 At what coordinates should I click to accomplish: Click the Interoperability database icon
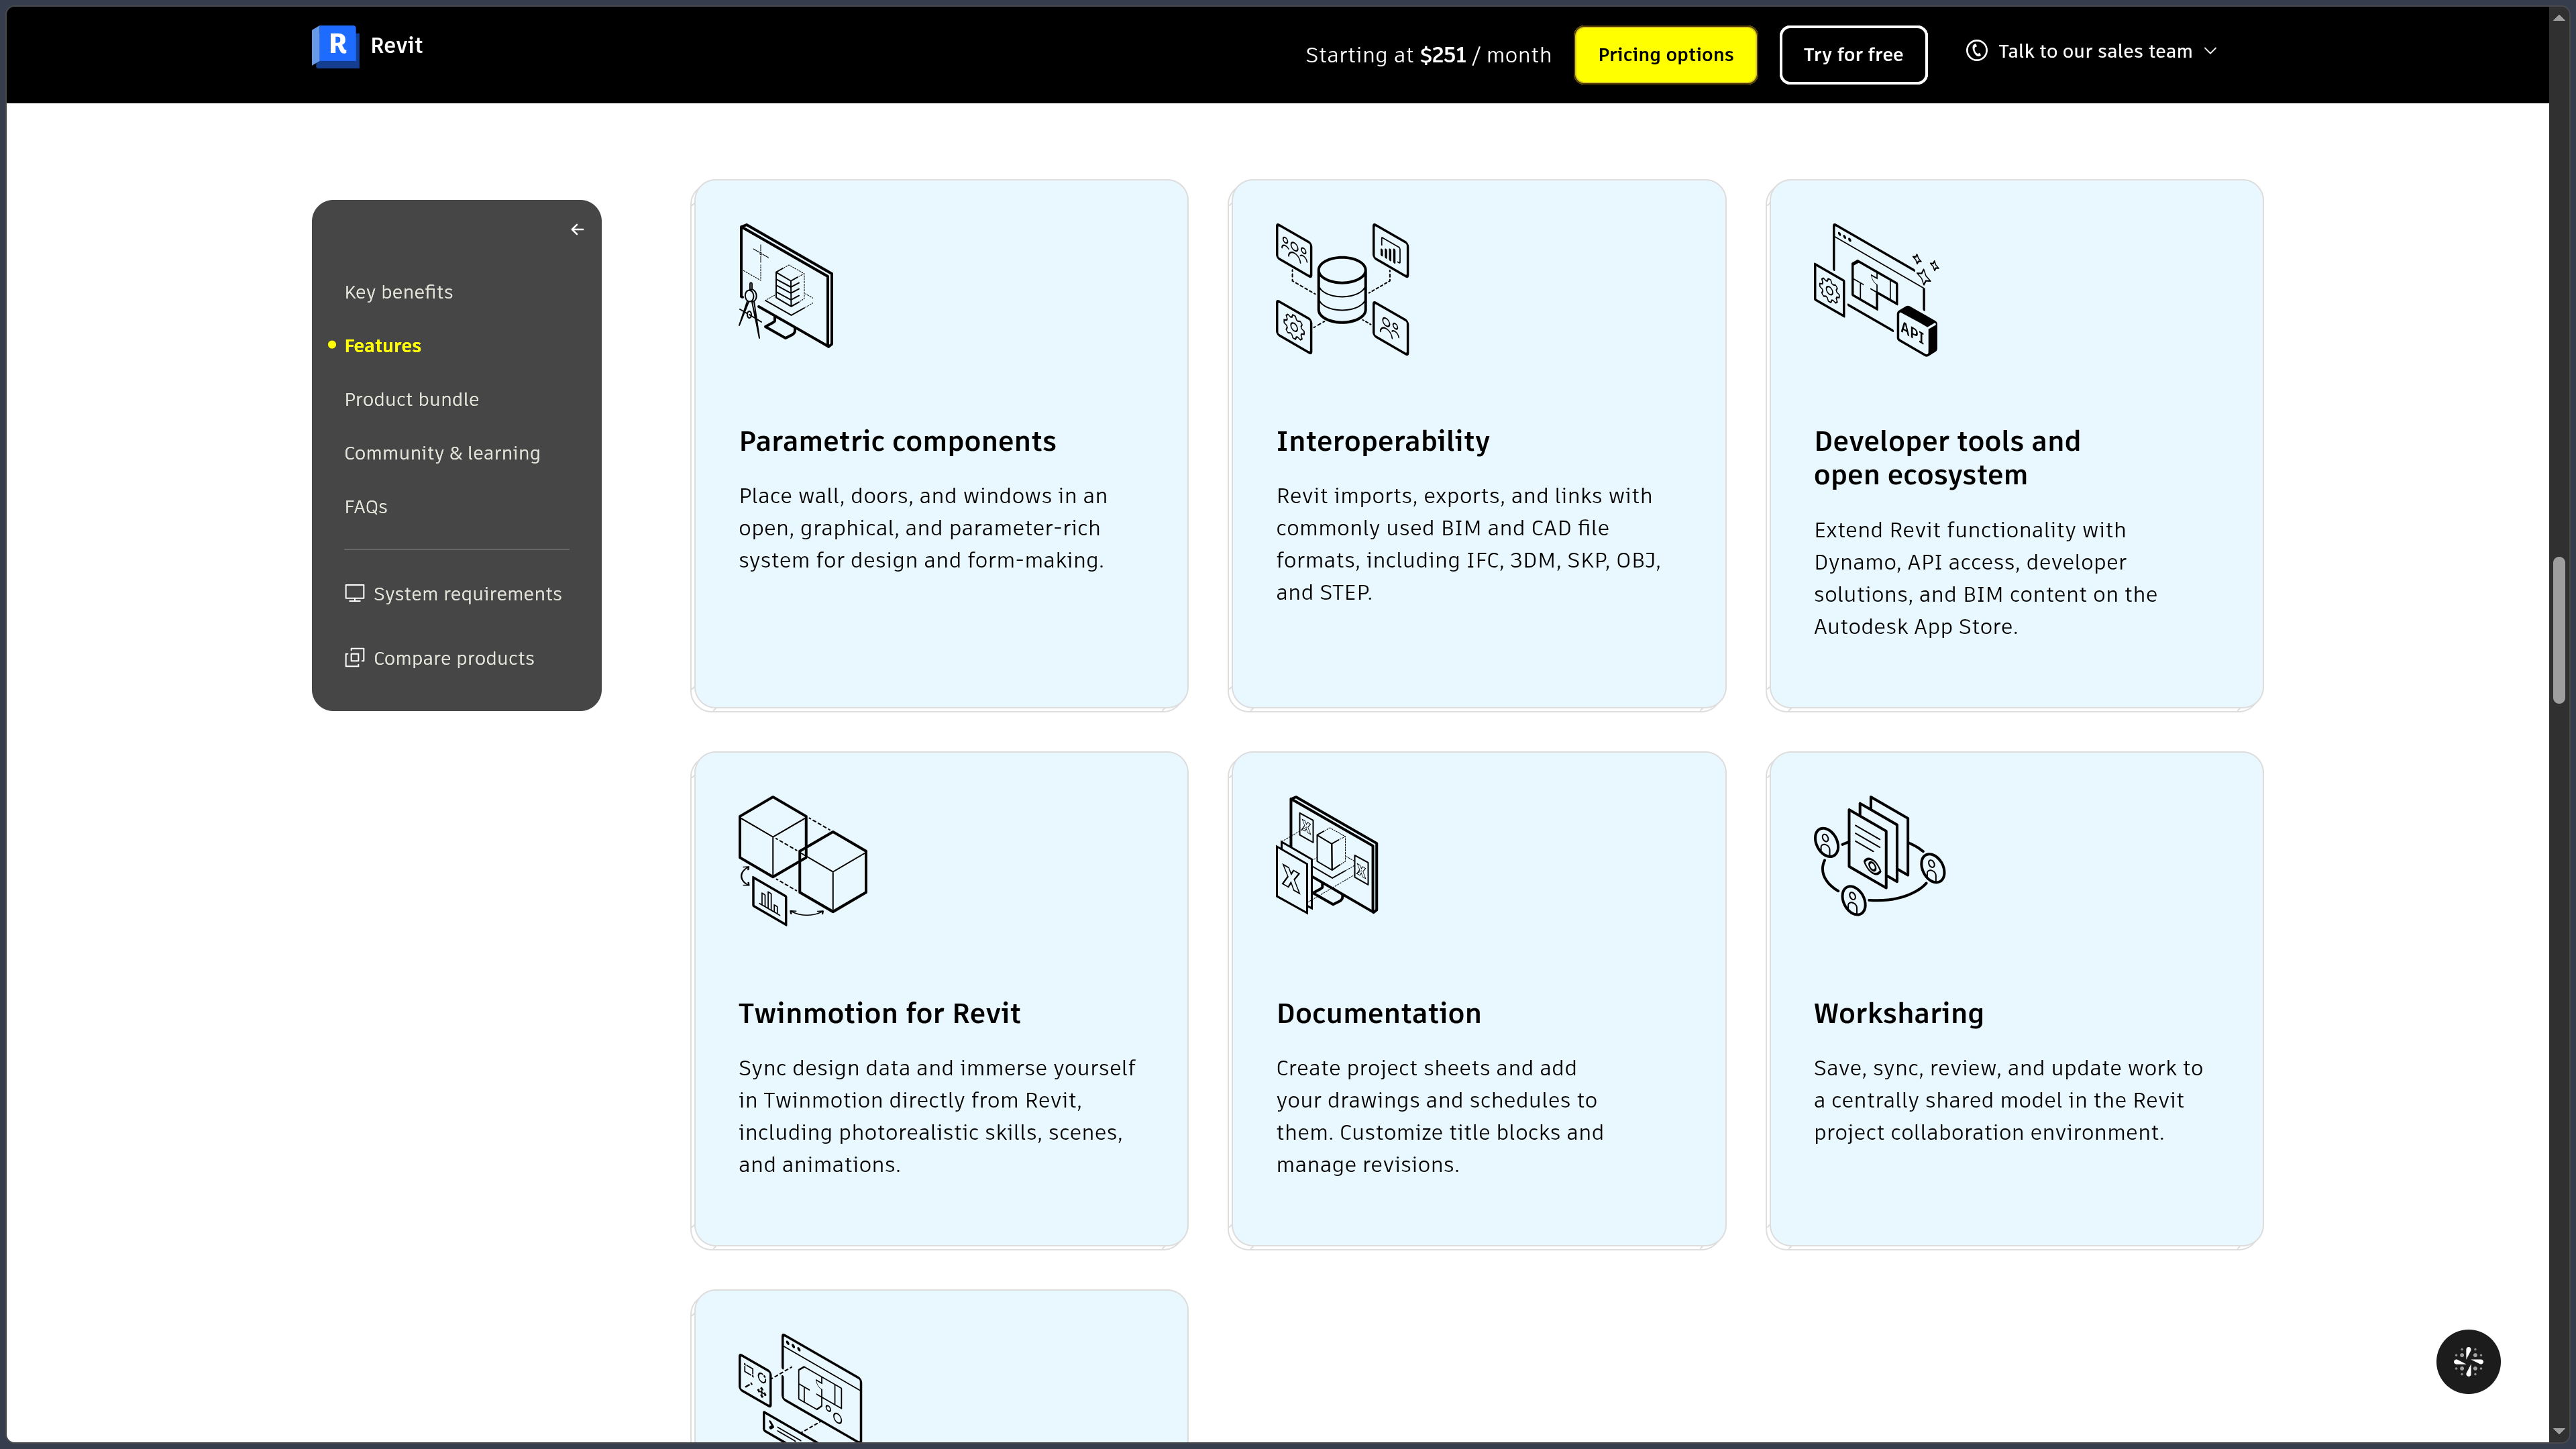coord(1342,289)
